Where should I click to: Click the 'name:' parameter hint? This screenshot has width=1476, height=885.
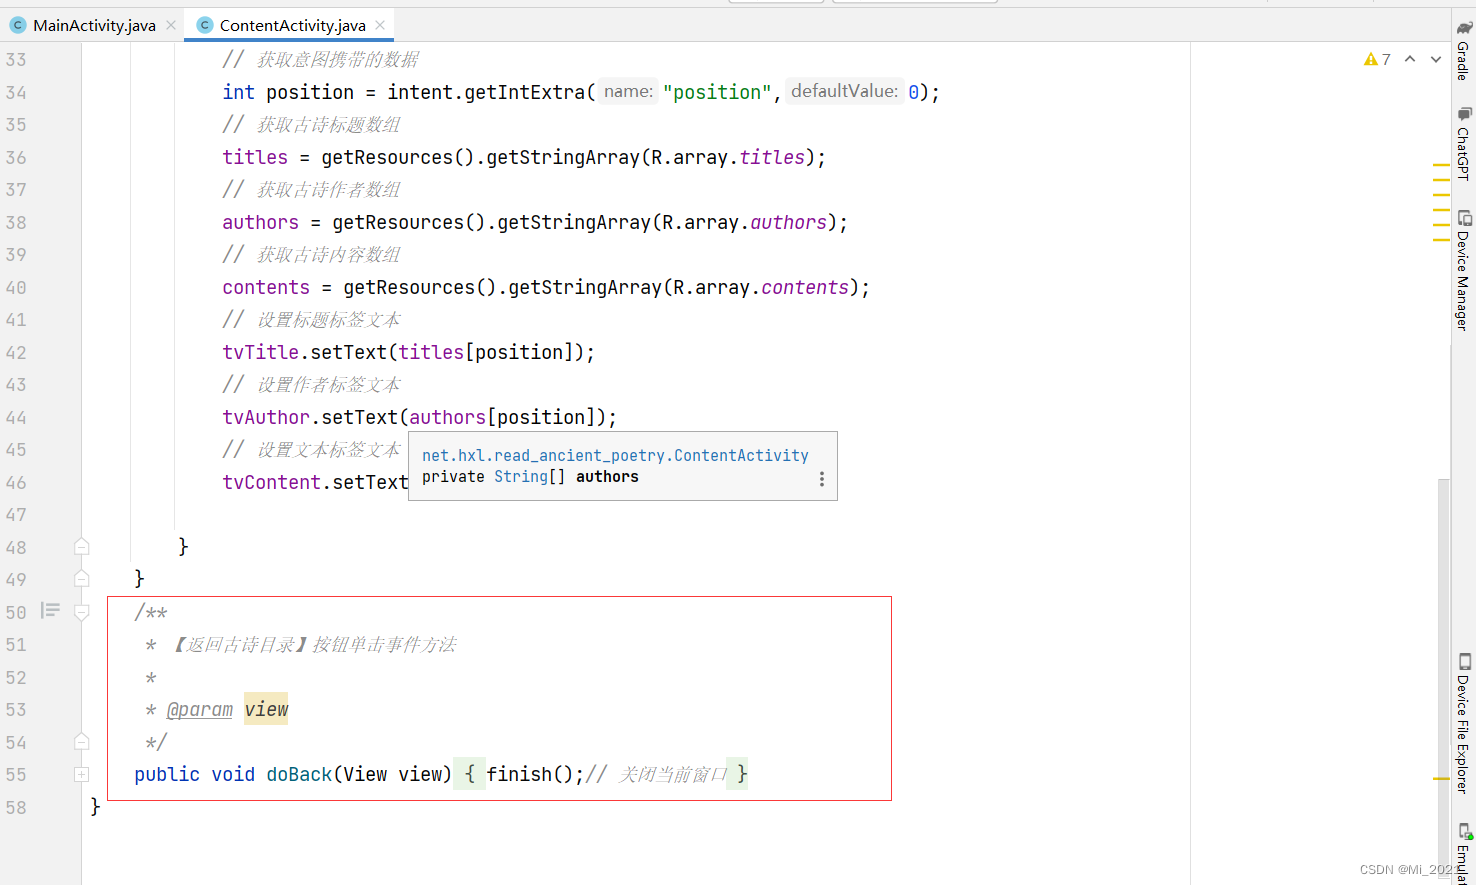(x=628, y=92)
